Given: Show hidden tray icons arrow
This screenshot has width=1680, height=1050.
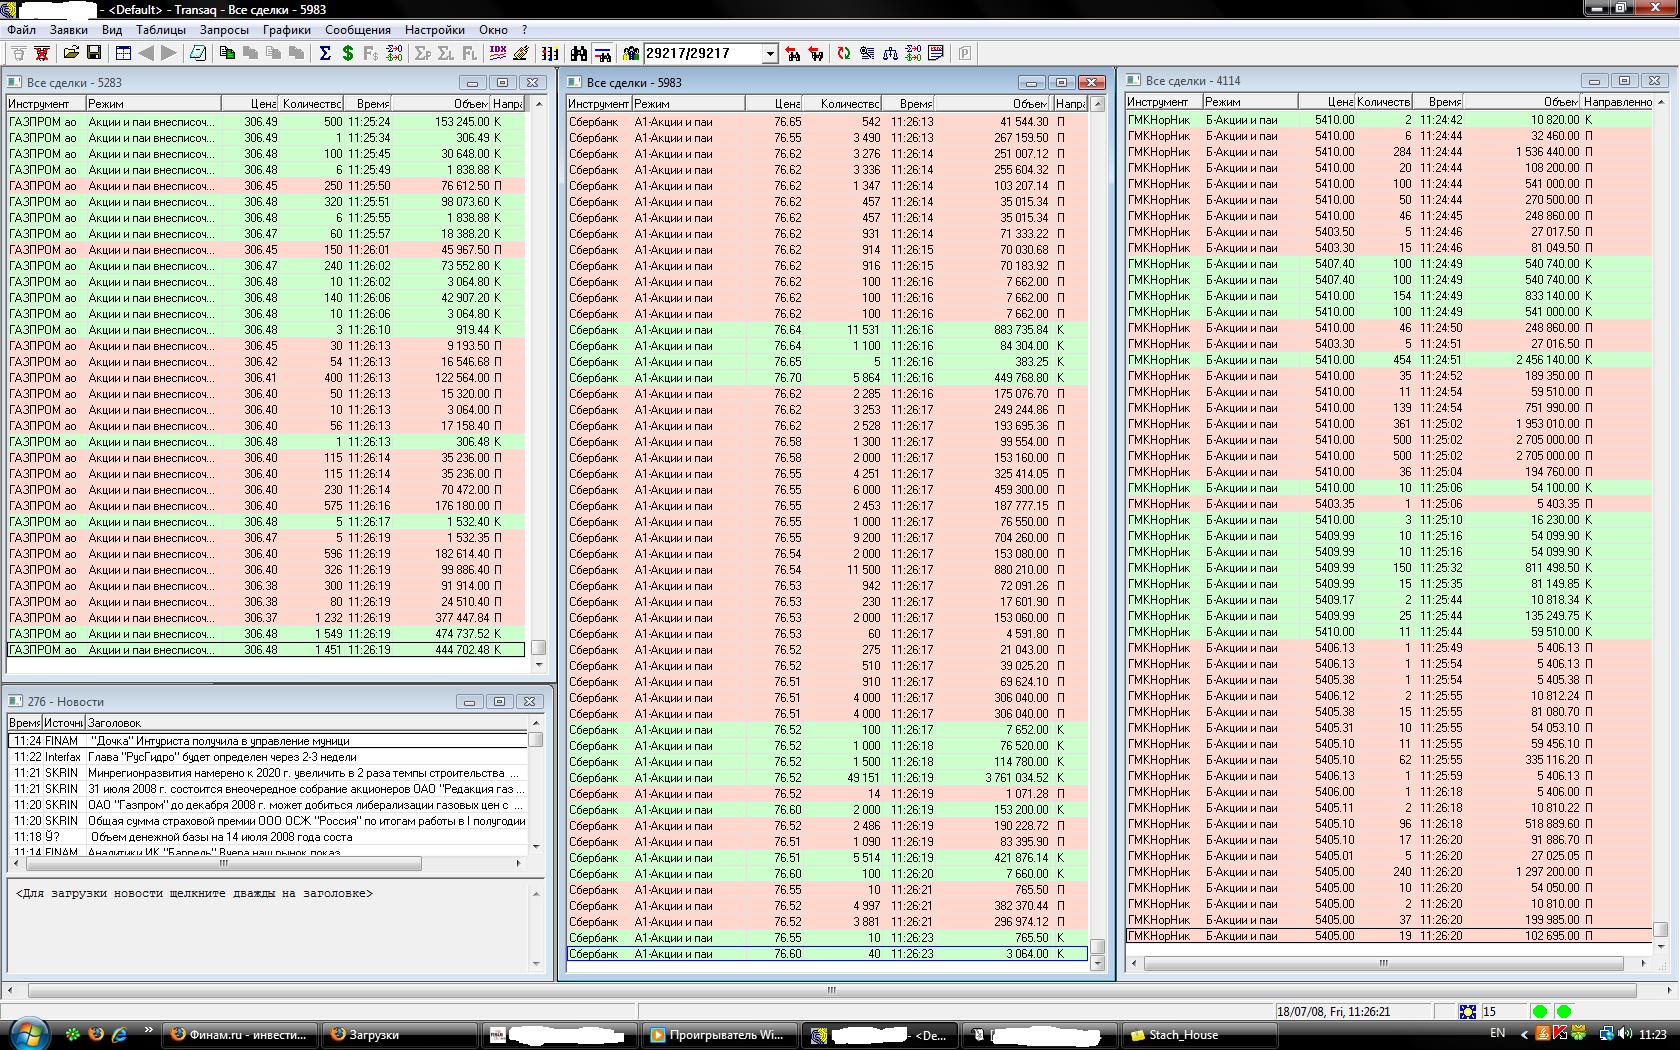Looking at the screenshot, I should tap(1524, 1034).
